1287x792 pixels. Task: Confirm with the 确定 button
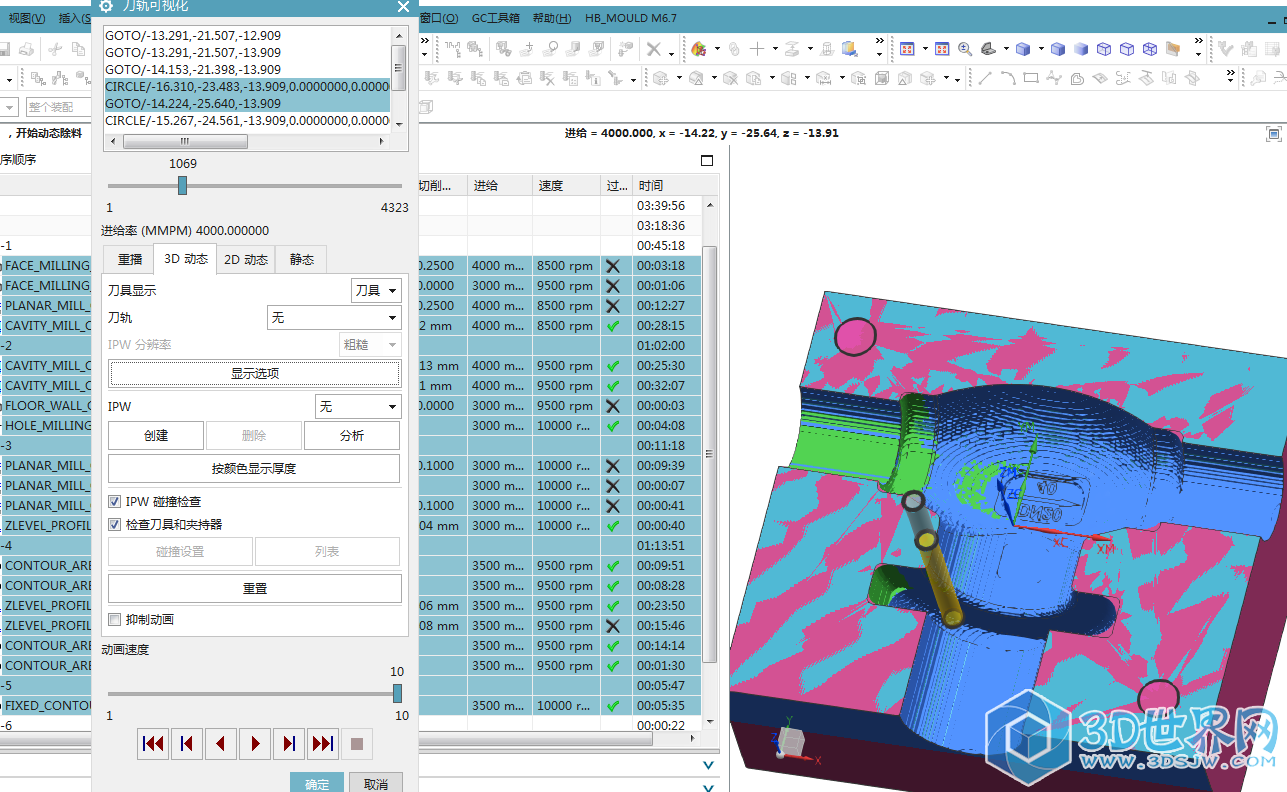[317, 783]
